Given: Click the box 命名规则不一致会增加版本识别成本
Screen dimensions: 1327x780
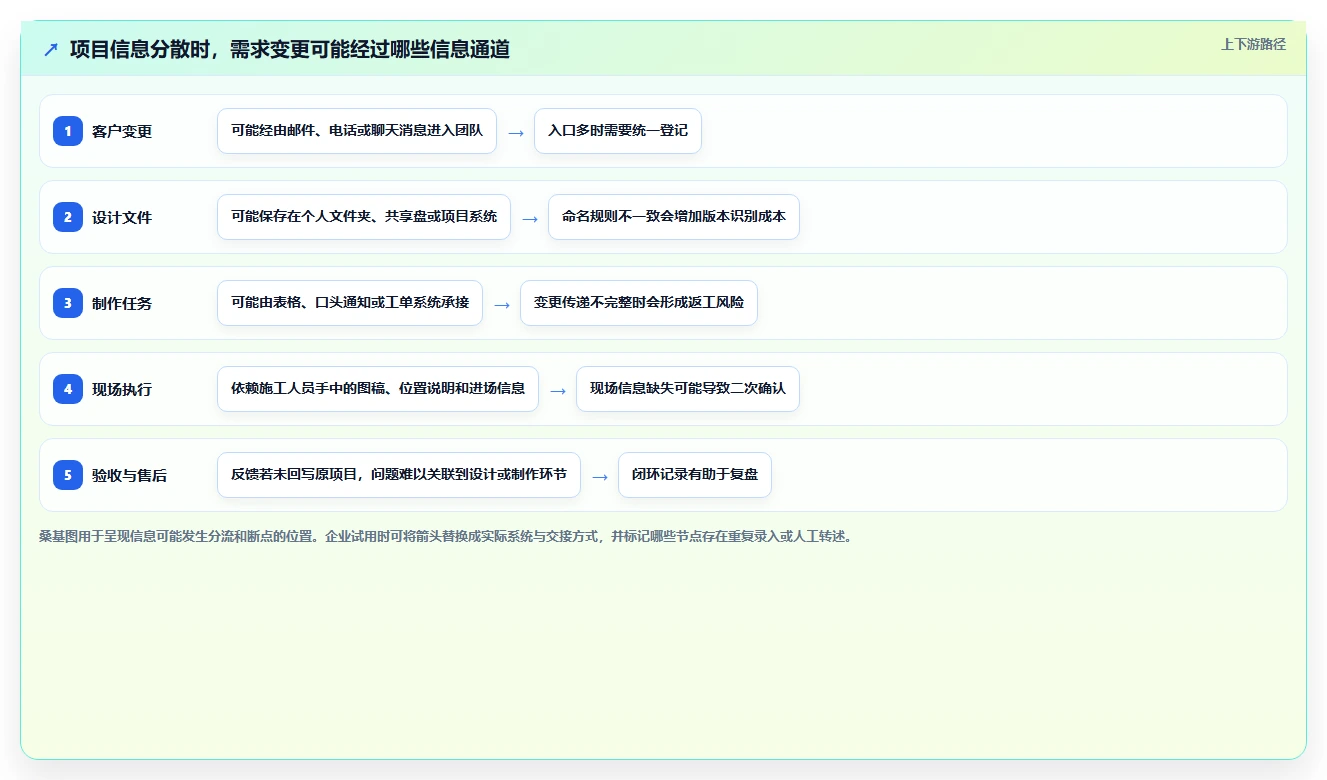Looking at the screenshot, I should point(674,217).
